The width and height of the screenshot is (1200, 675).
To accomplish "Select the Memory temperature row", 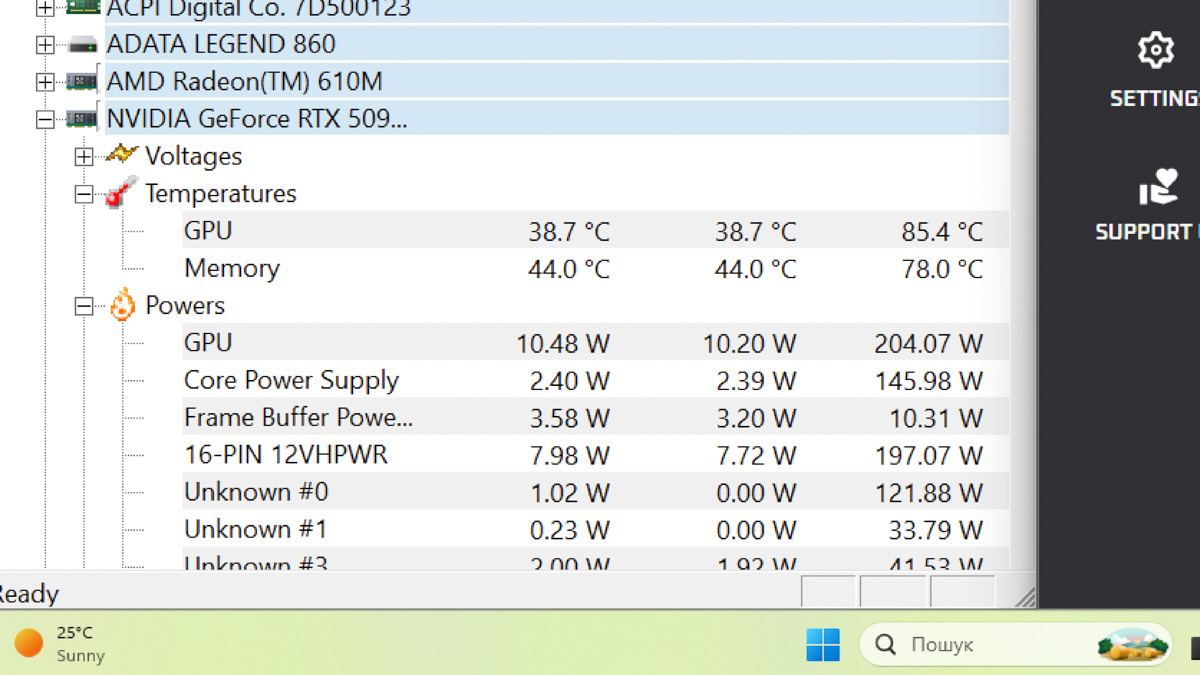I will pyautogui.click(x=595, y=268).
